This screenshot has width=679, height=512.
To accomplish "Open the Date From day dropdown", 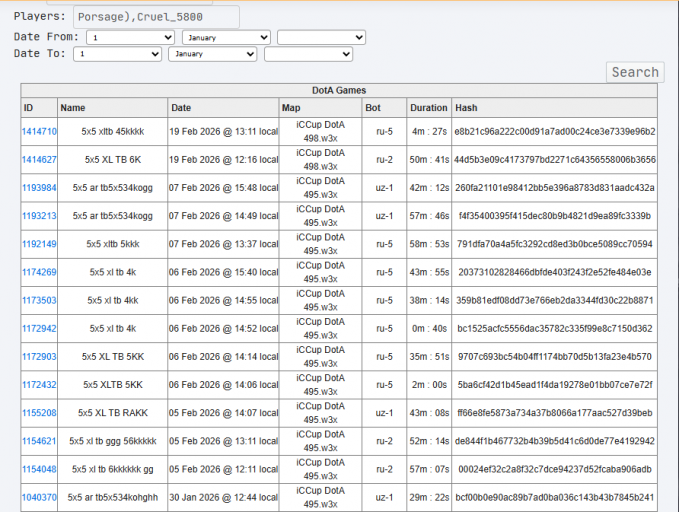I will pyautogui.click(x=130, y=37).
